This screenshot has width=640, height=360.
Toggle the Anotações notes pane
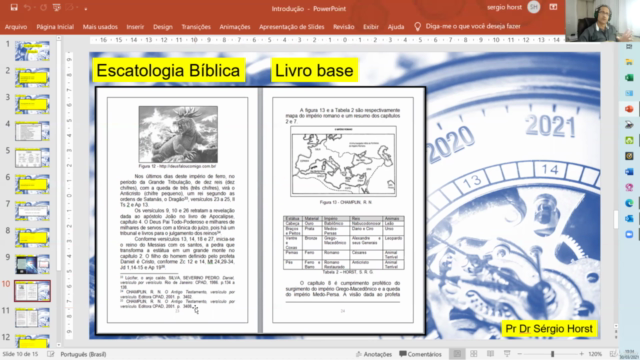tap(374, 354)
